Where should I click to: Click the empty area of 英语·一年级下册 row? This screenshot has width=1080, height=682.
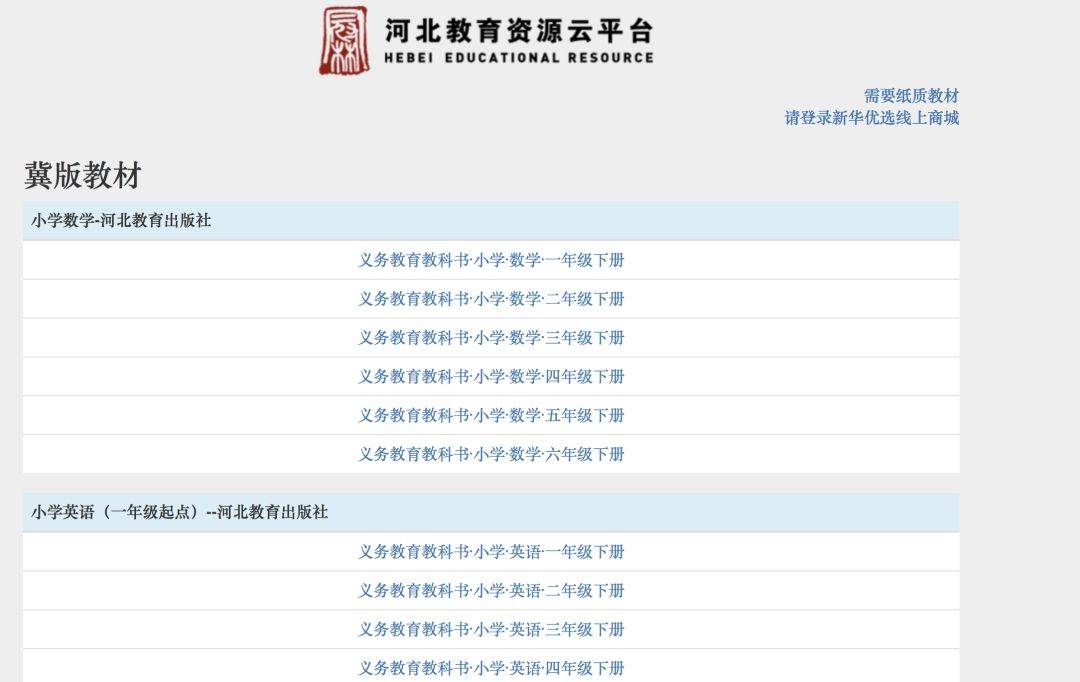point(180,552)
